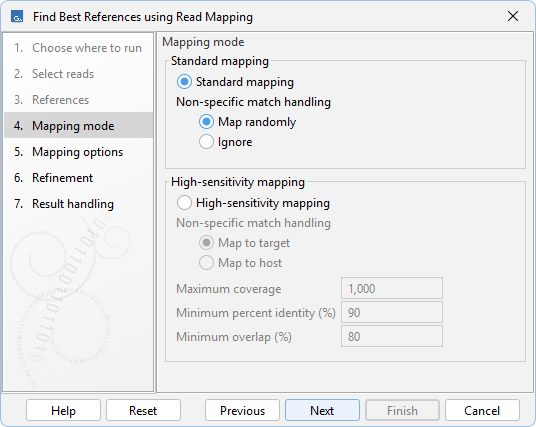Click the Mapping mode heading text

pyautogui.click(x=203, y=42)
